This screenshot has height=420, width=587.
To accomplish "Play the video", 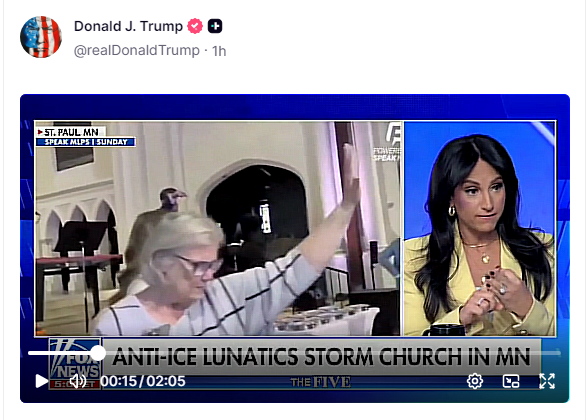I will pyautogui.click(x=41, y=381).
